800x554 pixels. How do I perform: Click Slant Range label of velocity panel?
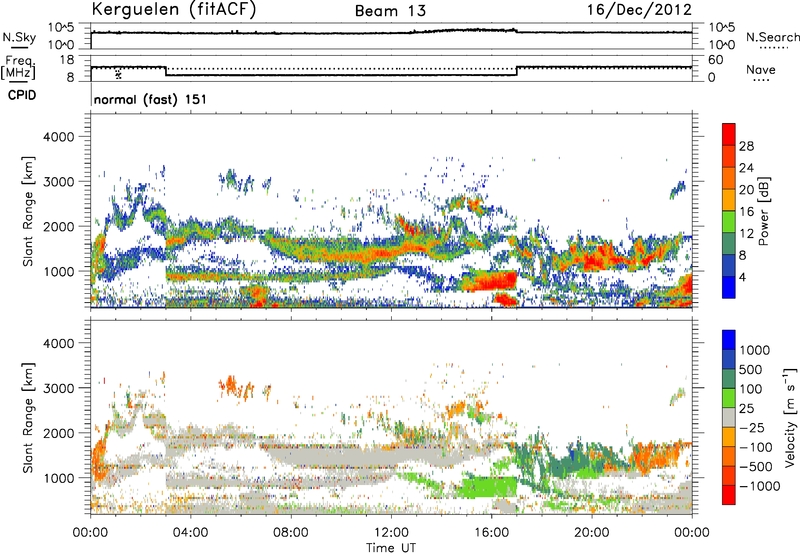point(28,418)
